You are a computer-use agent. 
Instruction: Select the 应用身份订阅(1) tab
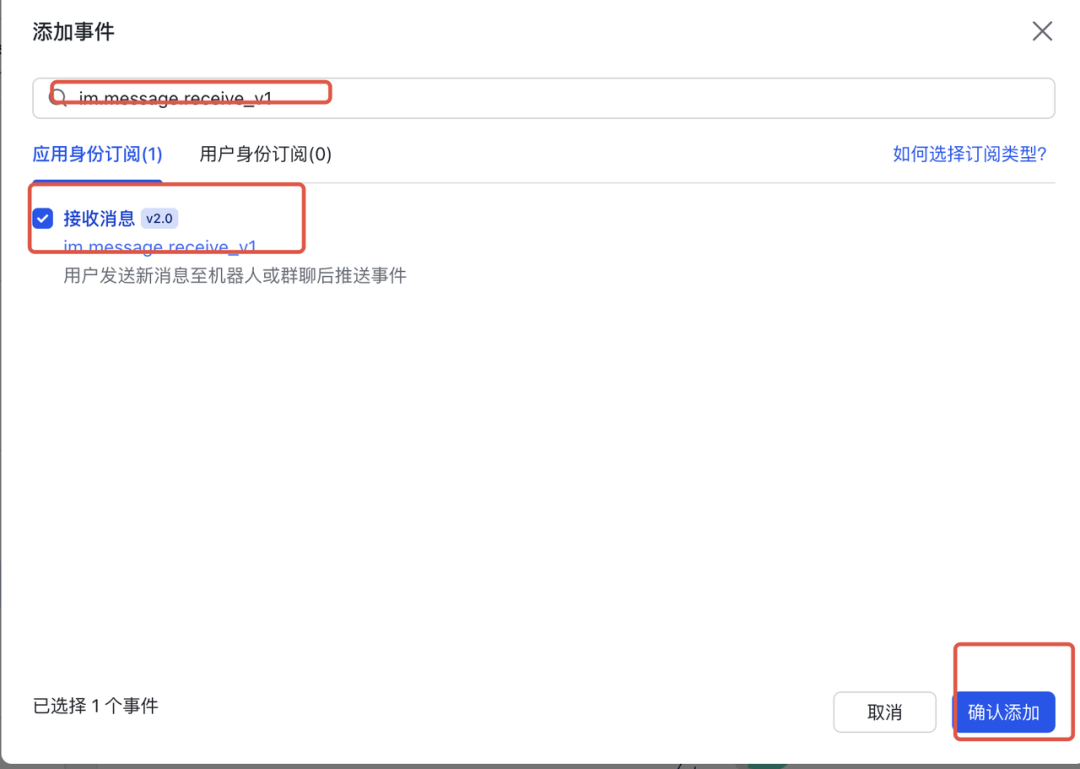point(97,154)
